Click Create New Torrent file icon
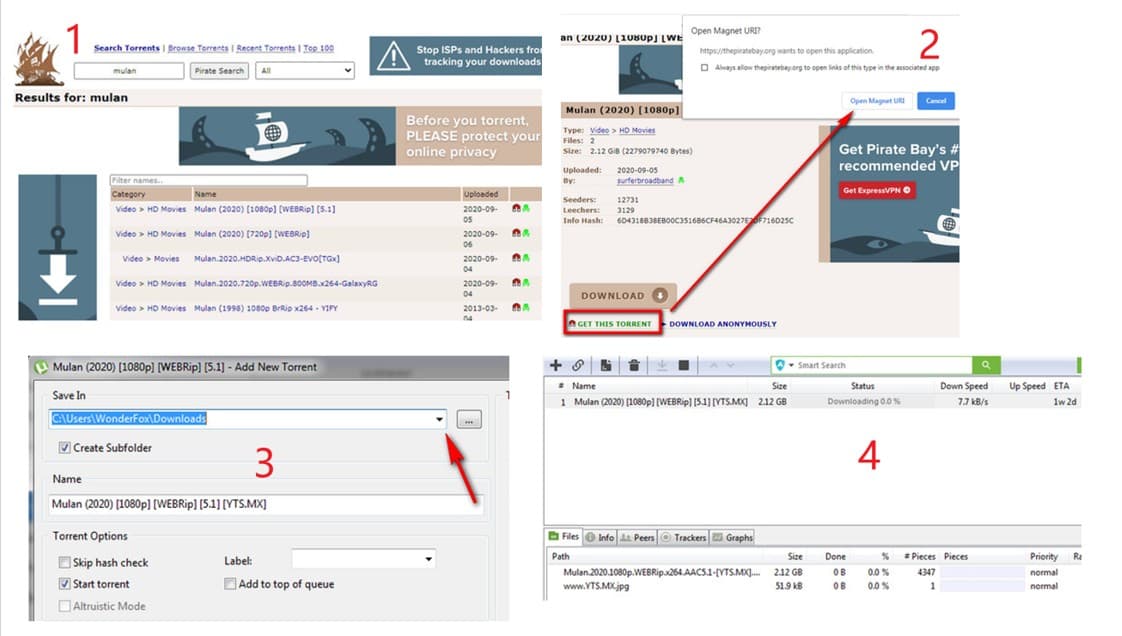1122x636 pixels. pyautogui.click(x=607, y=366)
